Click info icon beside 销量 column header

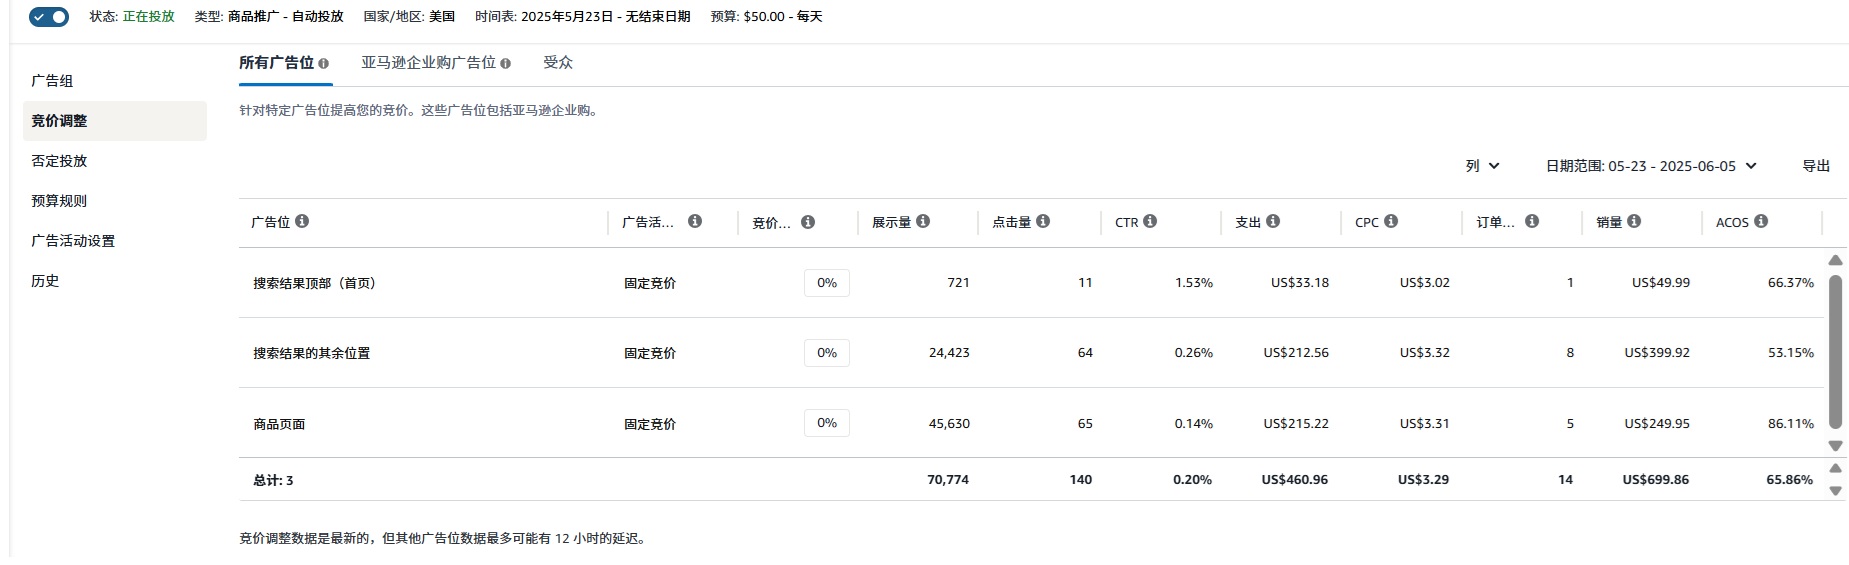(x=1634, y=221)
